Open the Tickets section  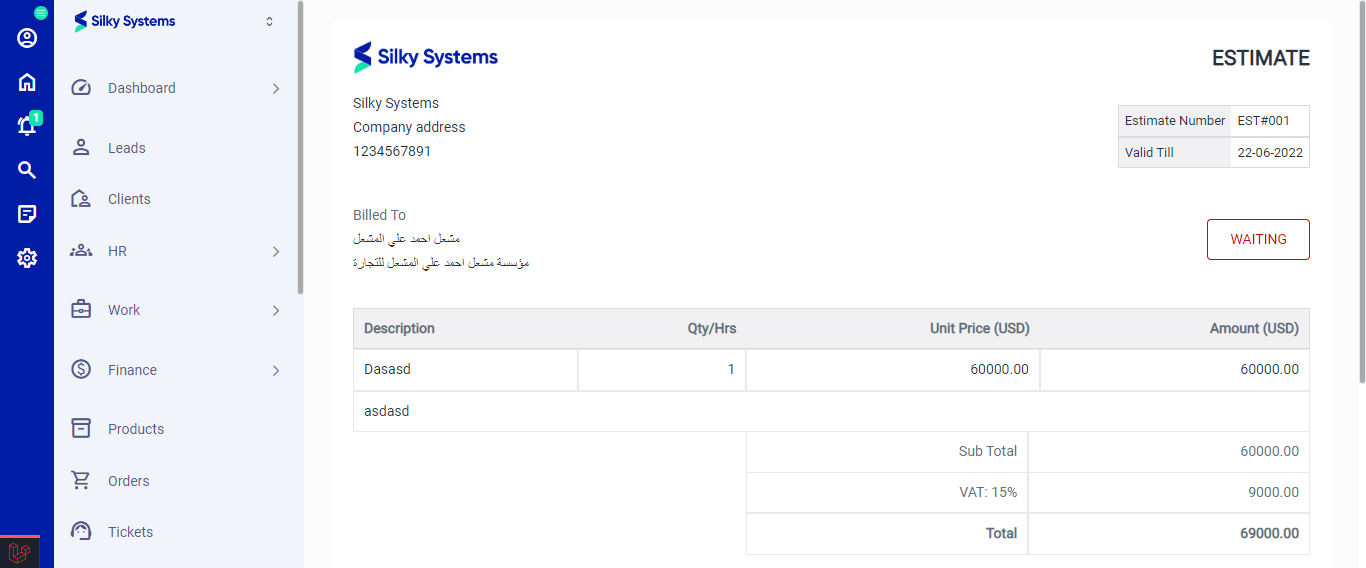(130, 532)
